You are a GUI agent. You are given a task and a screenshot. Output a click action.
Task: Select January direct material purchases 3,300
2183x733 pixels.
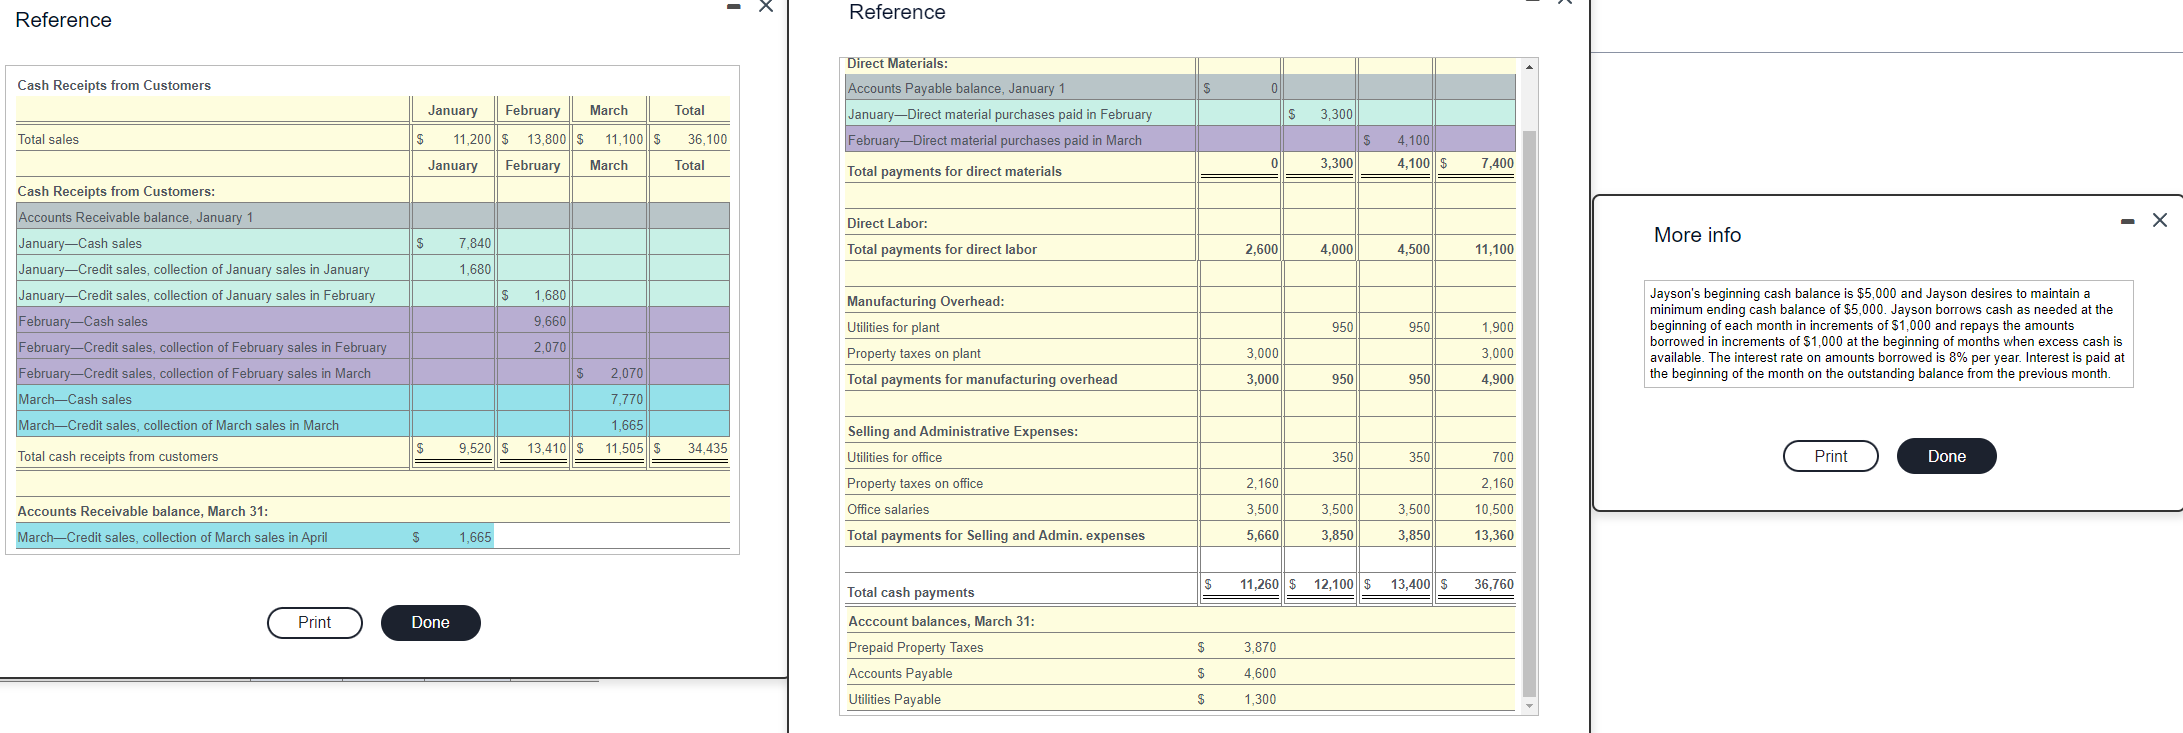tap(1336, 114)
